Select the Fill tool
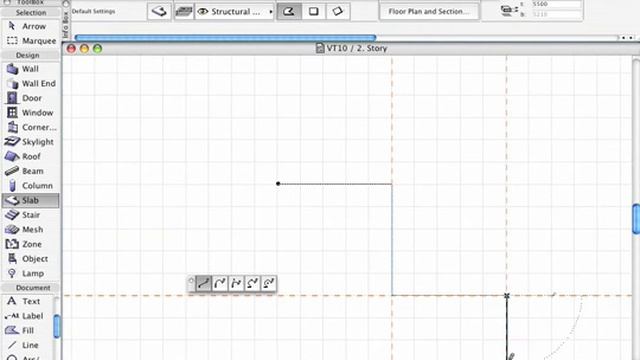Screen dimensions: 640x360 tap(28, 331)
